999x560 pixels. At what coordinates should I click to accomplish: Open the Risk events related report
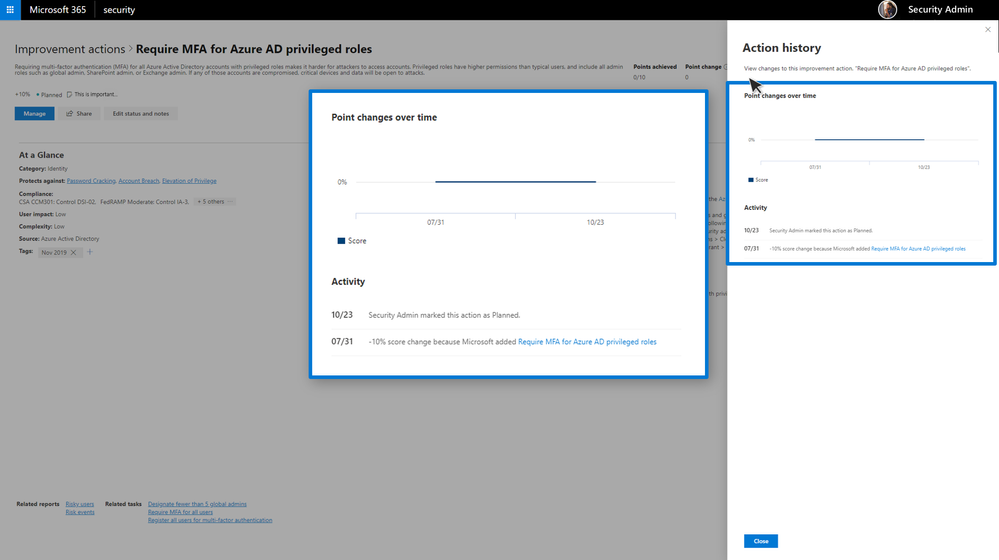pos(80,512)
